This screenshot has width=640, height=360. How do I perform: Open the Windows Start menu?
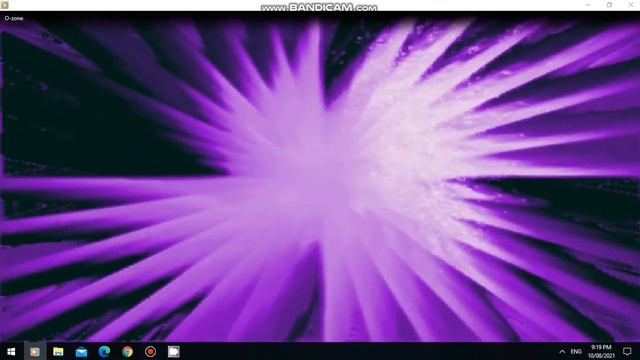11,351
